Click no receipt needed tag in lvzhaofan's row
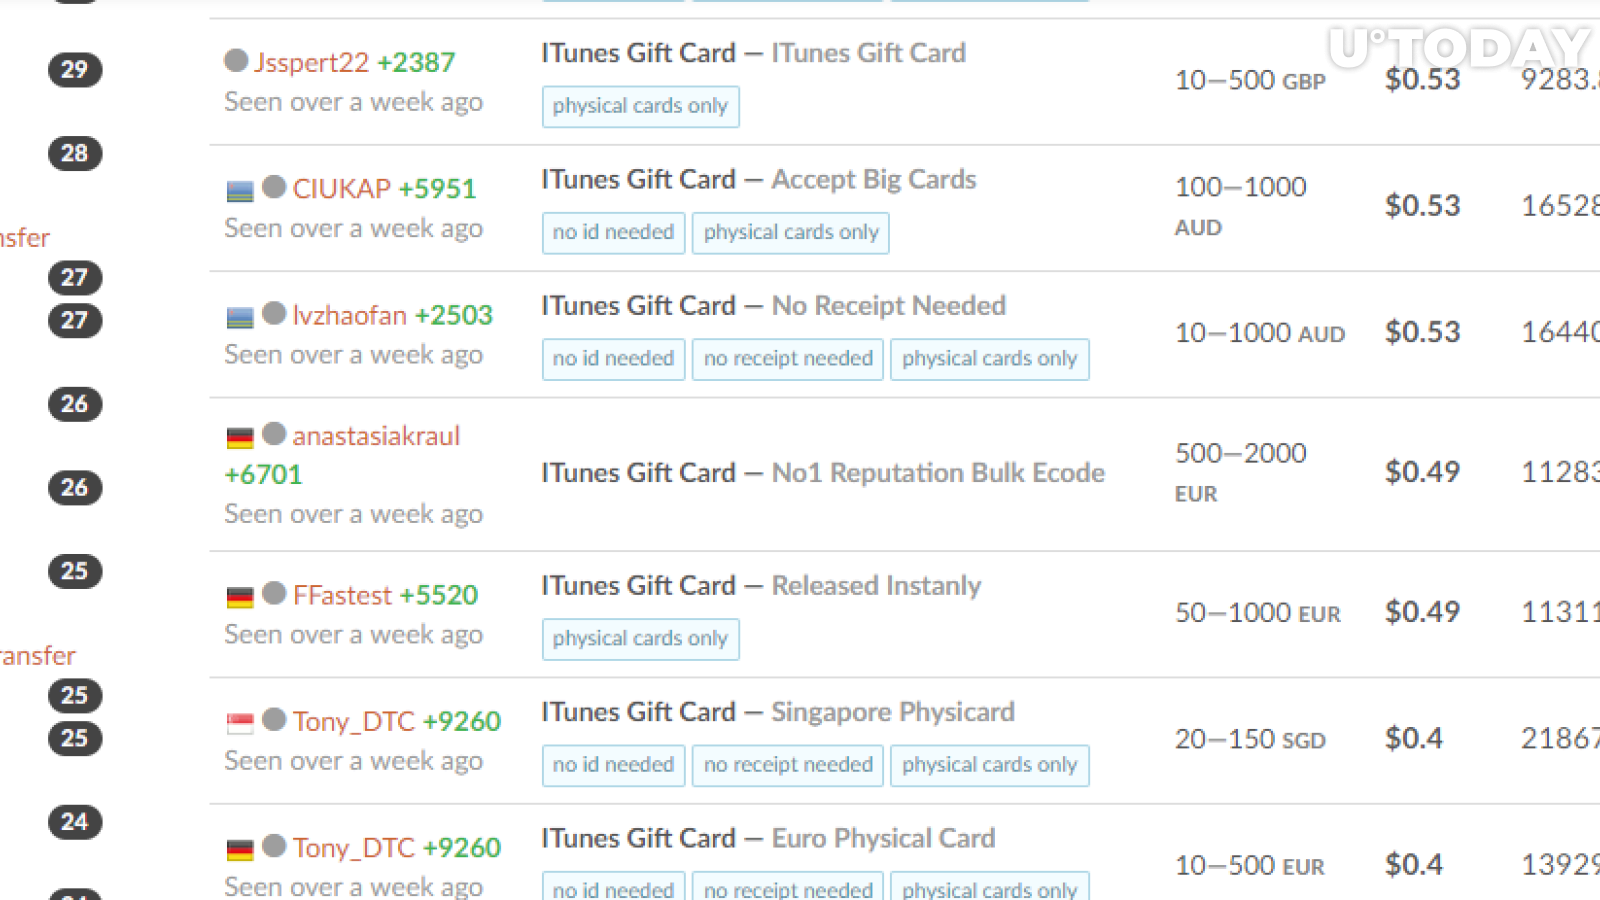Screen dimensions: 1600x900 pyautogui.click(x=788, y=359)
